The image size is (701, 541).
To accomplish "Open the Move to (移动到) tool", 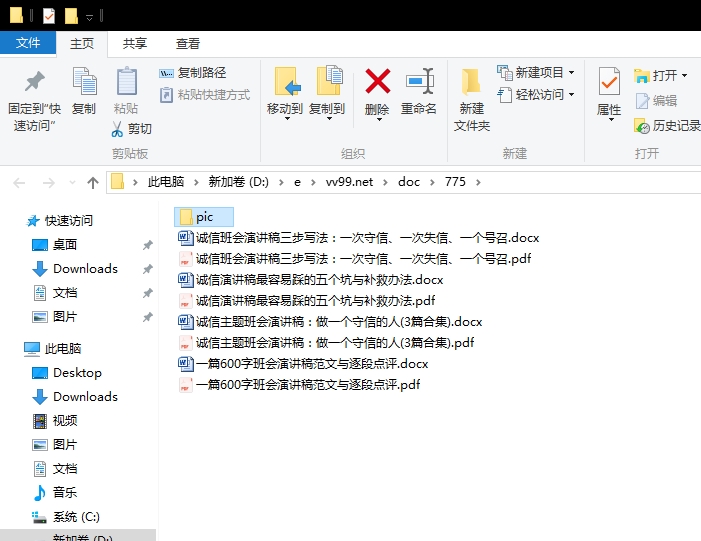I will pos(285,94).
